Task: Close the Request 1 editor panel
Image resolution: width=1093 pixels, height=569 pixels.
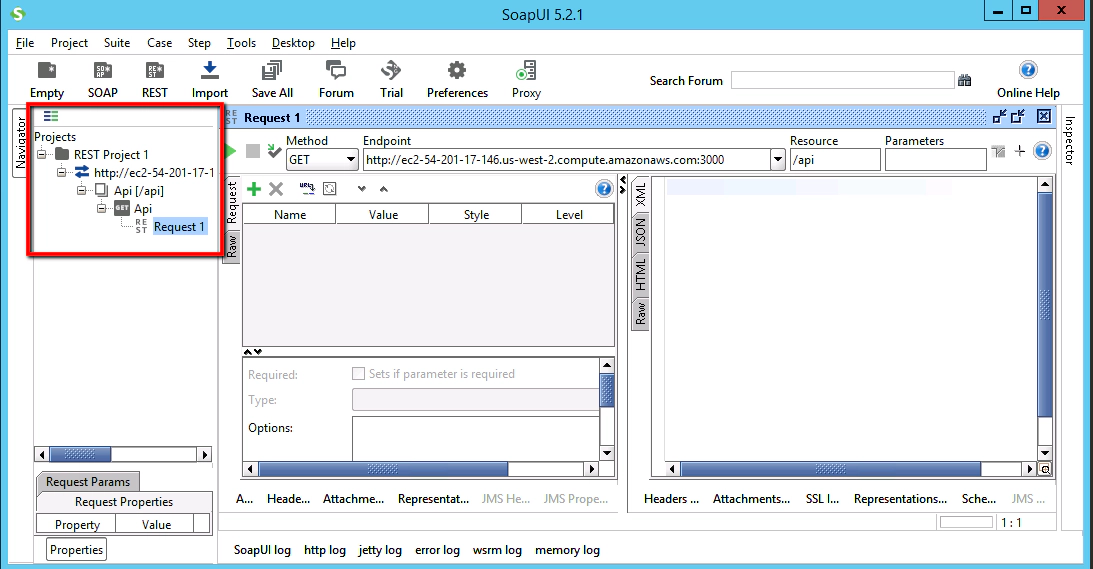Action: (x=1044, y=116)
